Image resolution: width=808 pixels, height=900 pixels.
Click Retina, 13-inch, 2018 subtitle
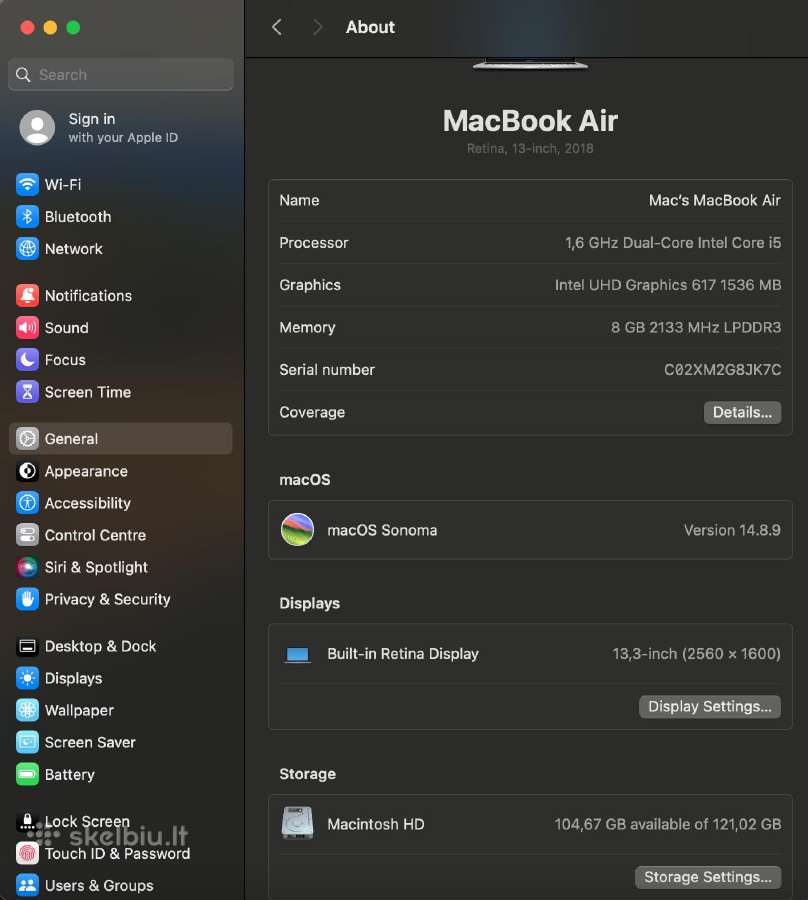[530, 149]
